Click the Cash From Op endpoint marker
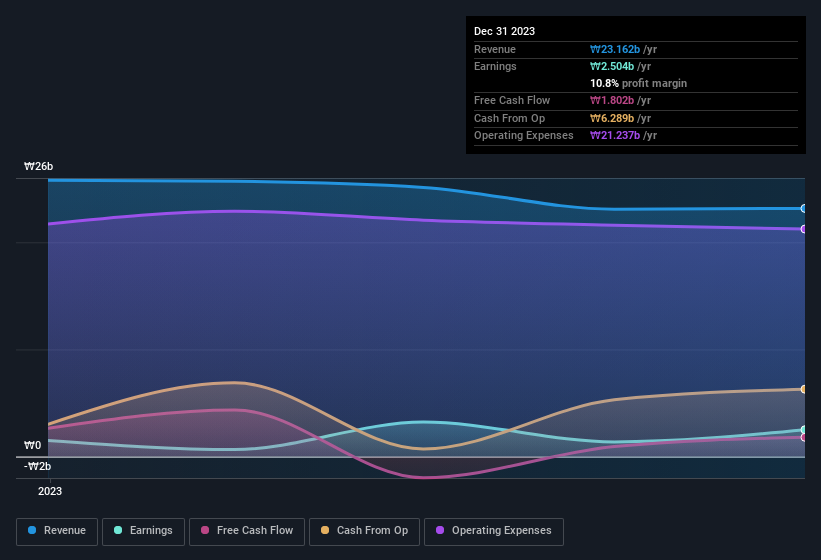 point(804,389)
